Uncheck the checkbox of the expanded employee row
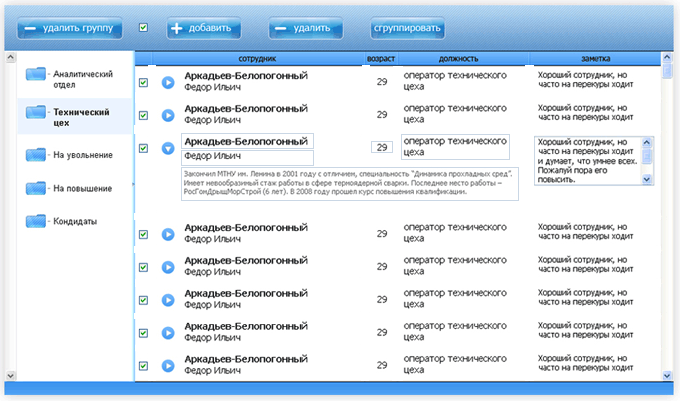680x401 pixels. (x=143, y=148)
